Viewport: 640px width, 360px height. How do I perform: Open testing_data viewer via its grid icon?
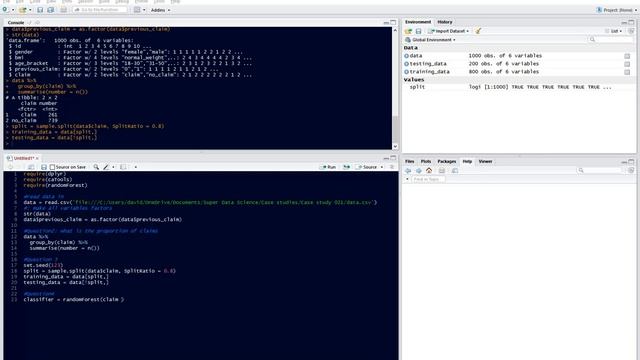pyautogui.click(x=627, y=64)
